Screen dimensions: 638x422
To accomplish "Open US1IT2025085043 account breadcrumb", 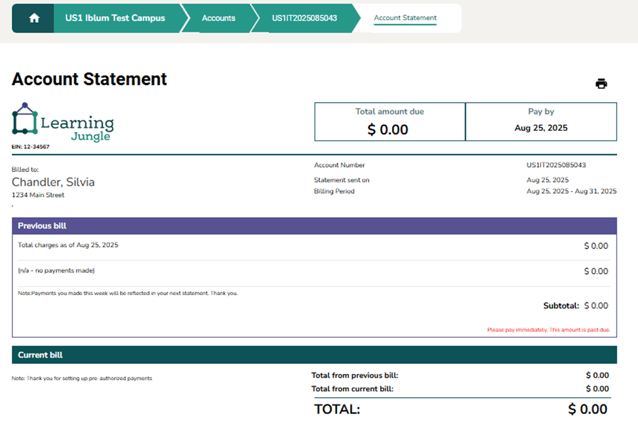I will pyautogui.click(x=304, y=18).
